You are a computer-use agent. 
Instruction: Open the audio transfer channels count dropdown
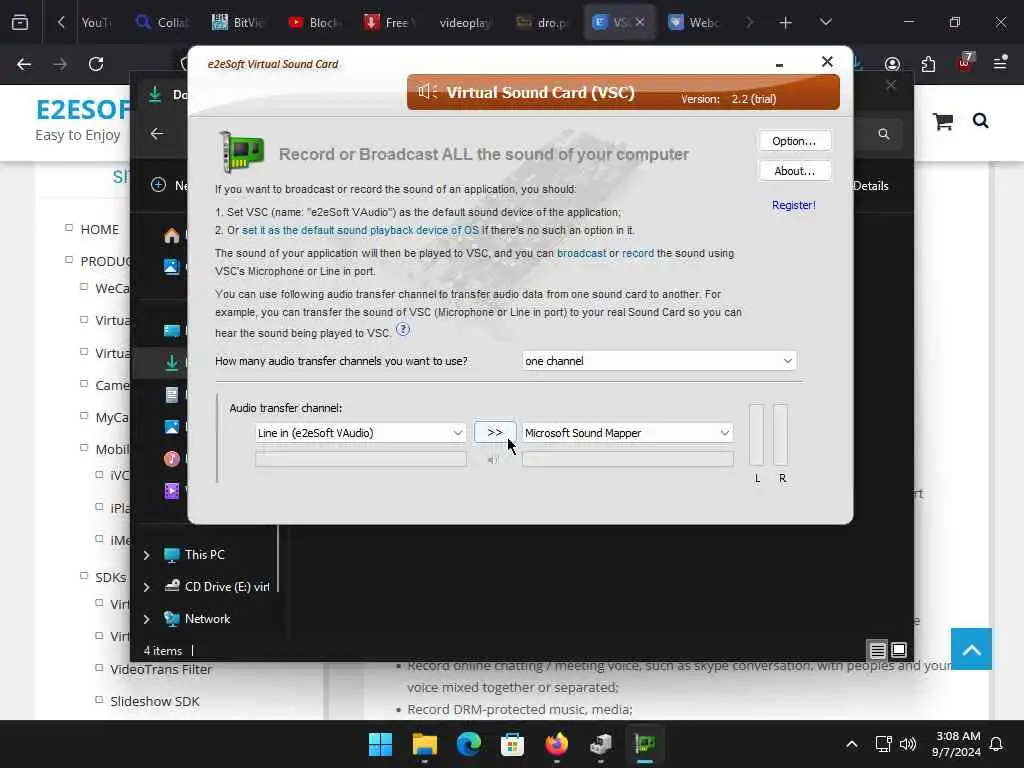coord(659,361)
